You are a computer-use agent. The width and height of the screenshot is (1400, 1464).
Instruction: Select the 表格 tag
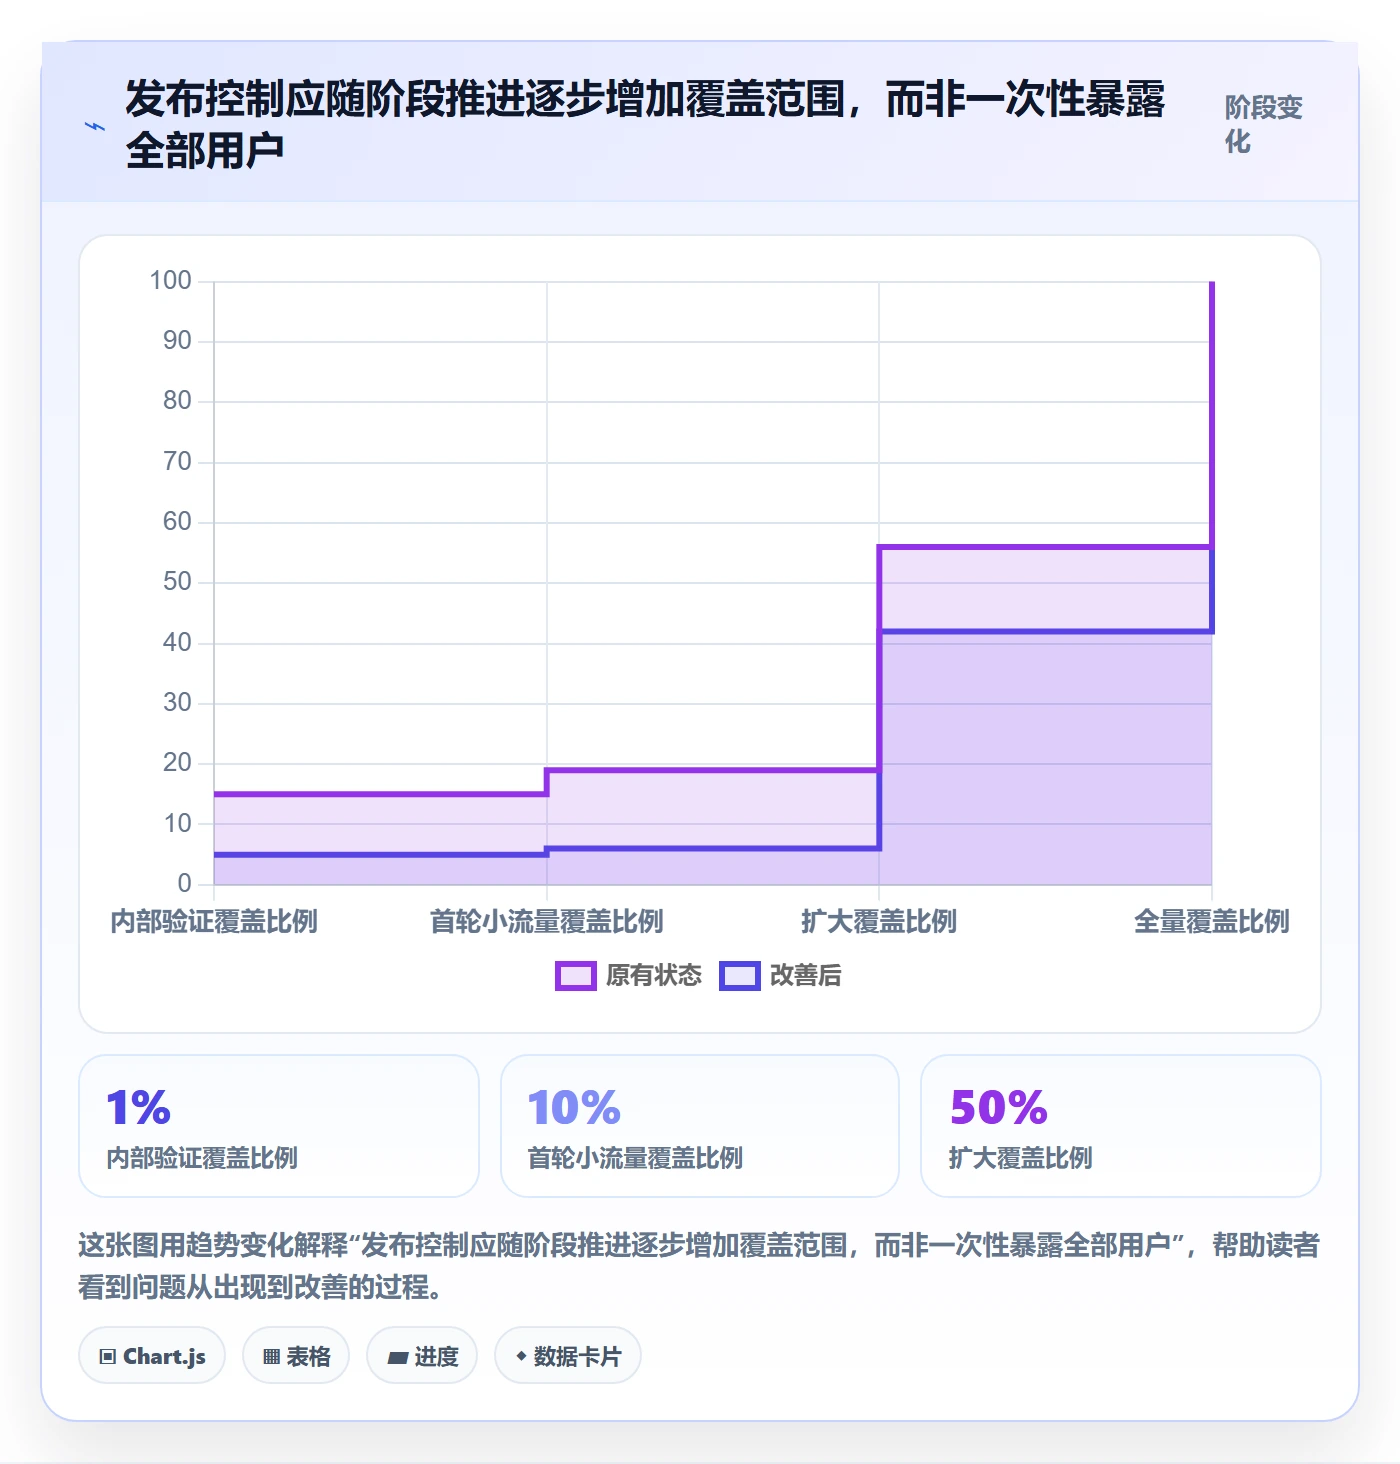[296, 1356]
